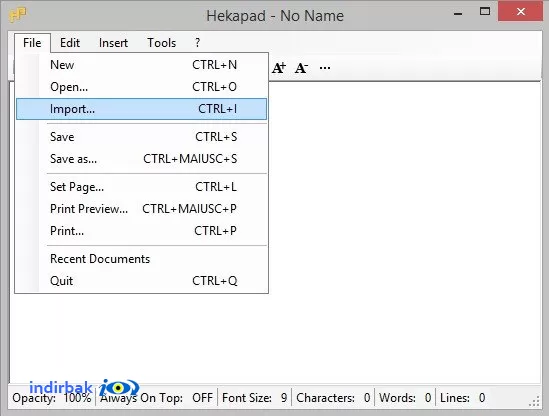Open the File menu
The width and height of the screenshot is (549, 416).
32,43
